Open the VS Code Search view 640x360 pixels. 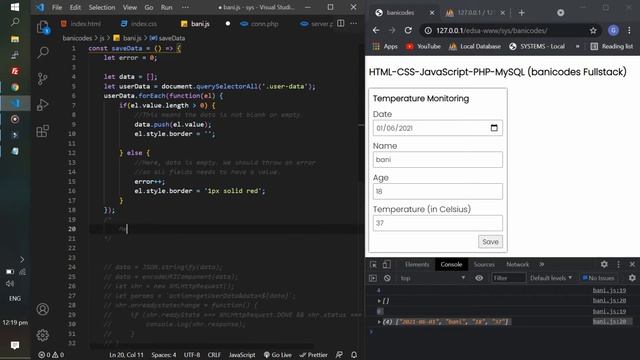pyautogui.click(x=43, y=52)
